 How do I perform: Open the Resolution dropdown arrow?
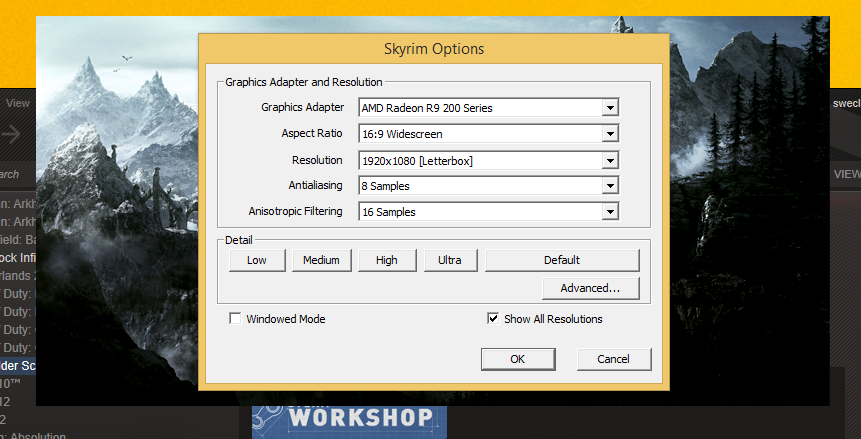(610, 160)
